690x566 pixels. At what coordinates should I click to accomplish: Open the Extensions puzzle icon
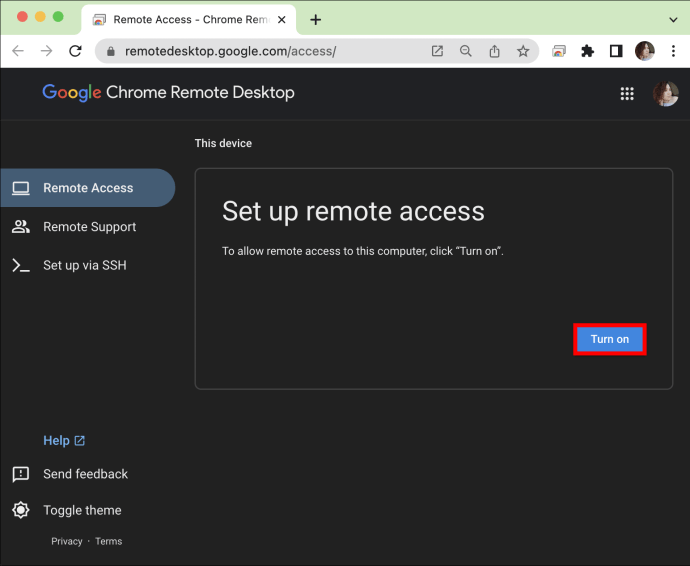pos(587,51)
